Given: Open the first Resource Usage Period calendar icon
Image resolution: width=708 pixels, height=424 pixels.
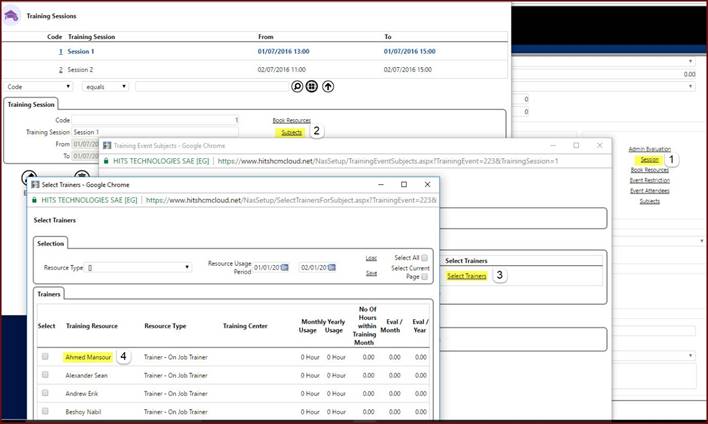Looking at the screenshot, I should [x=284, y=267].
